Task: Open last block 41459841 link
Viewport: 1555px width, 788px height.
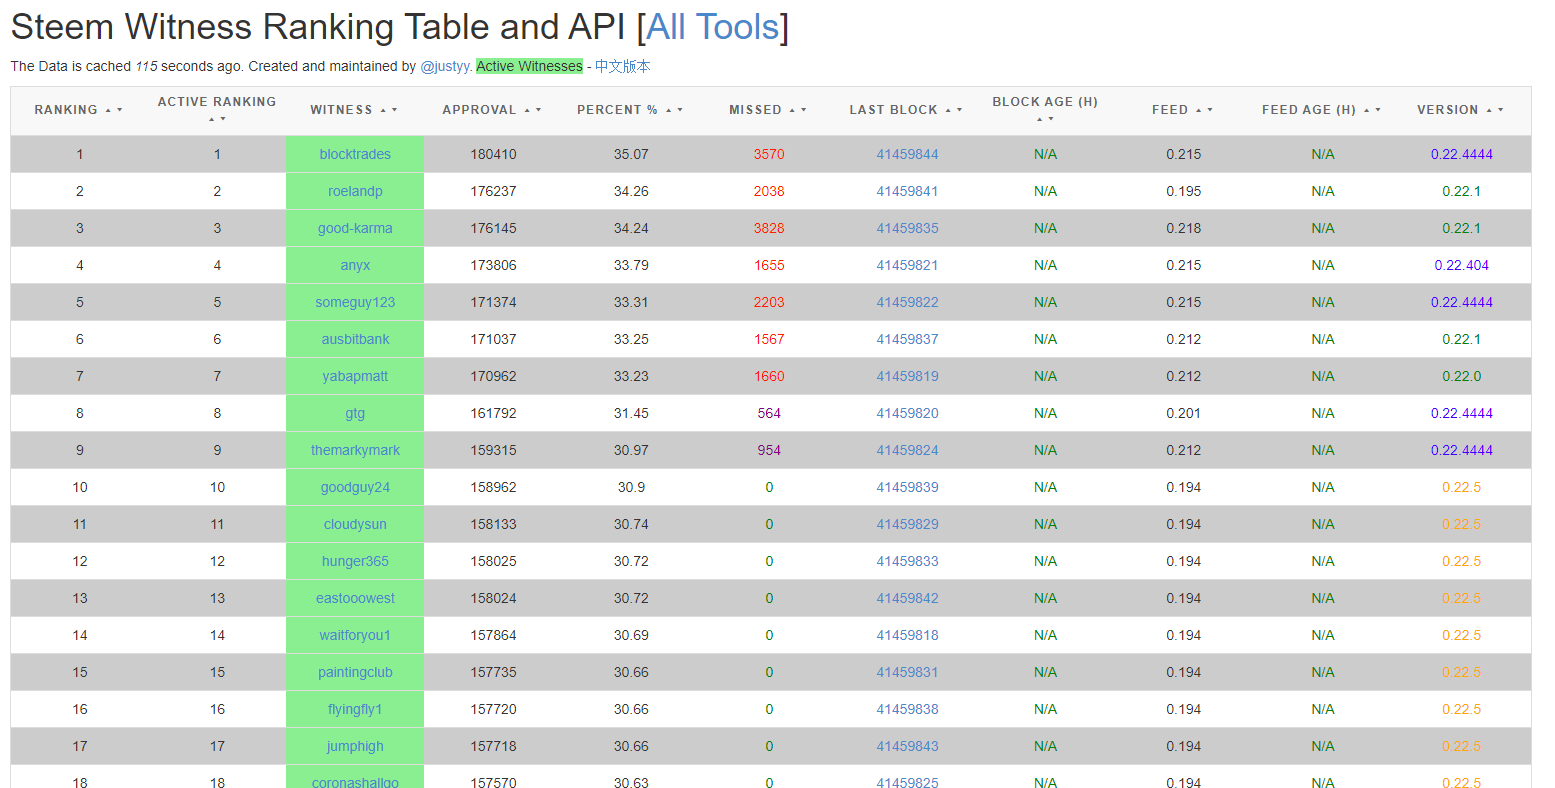Action: [907, 191]
